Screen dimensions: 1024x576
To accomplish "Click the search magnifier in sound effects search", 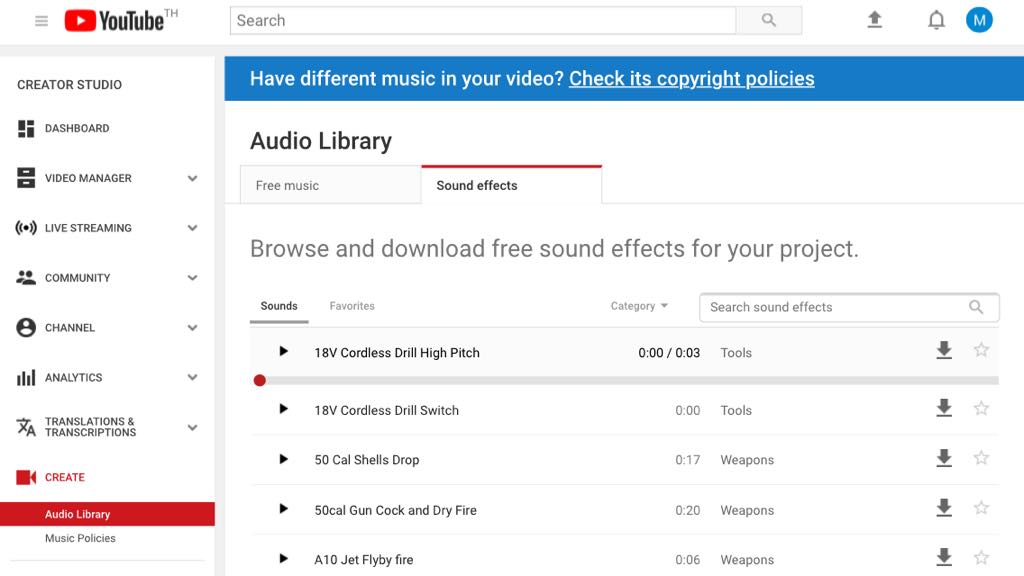I will 975,307.
